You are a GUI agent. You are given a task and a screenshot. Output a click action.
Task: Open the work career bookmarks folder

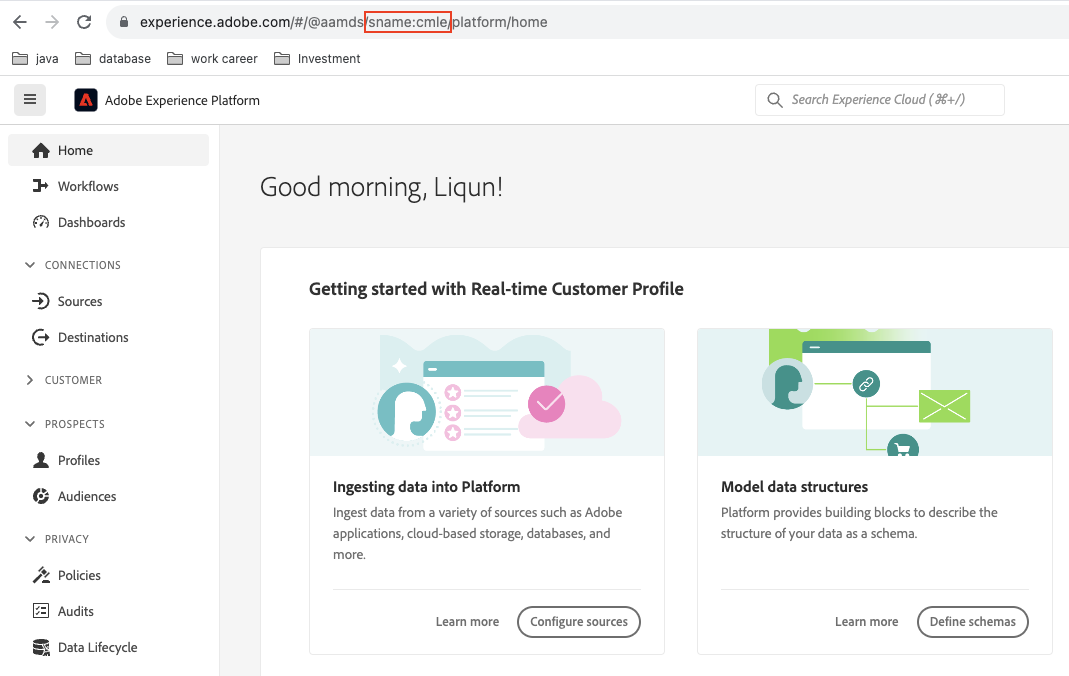tap(213, 59)
